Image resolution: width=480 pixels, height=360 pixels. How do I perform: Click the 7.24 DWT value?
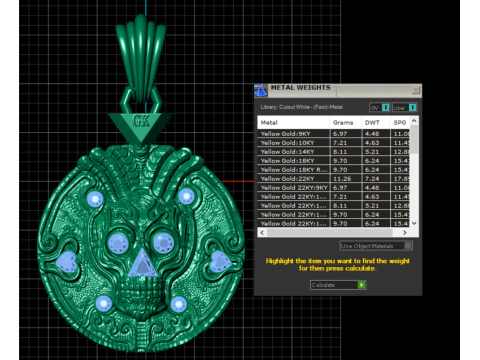pyautogui.click(x=372, y=179)
